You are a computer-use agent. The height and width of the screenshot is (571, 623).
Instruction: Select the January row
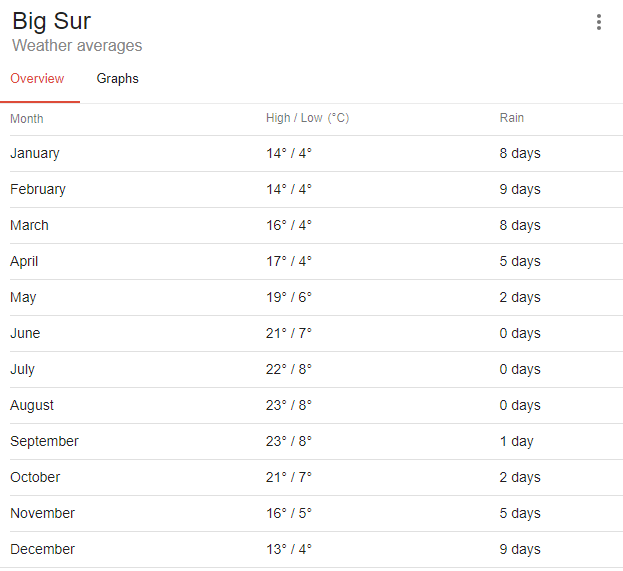(35, 153)
